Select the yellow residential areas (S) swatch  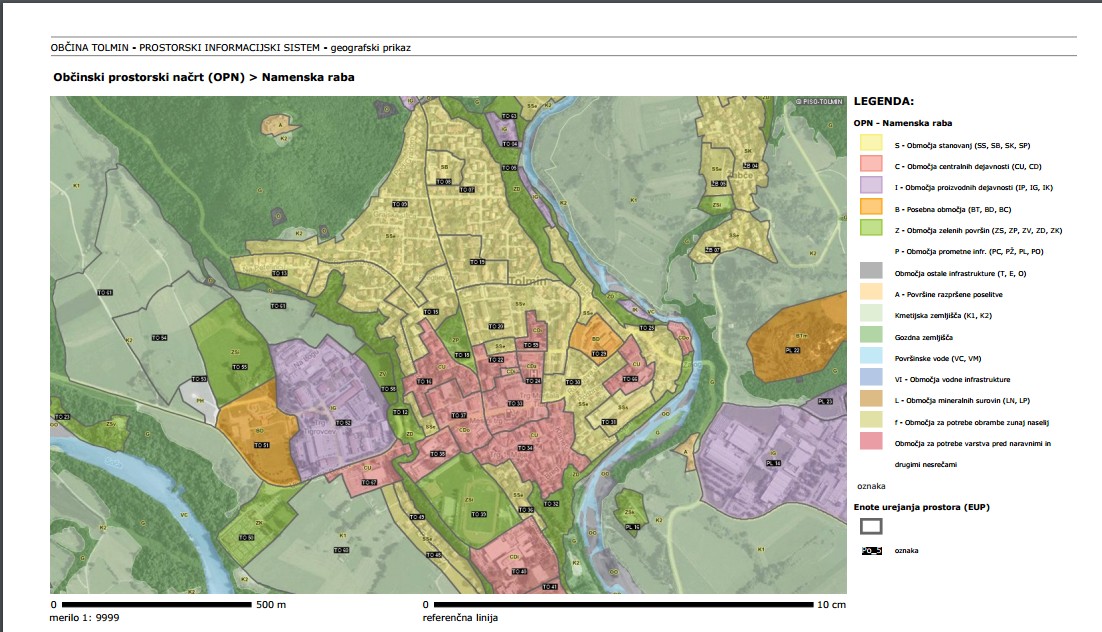point(871,145)
